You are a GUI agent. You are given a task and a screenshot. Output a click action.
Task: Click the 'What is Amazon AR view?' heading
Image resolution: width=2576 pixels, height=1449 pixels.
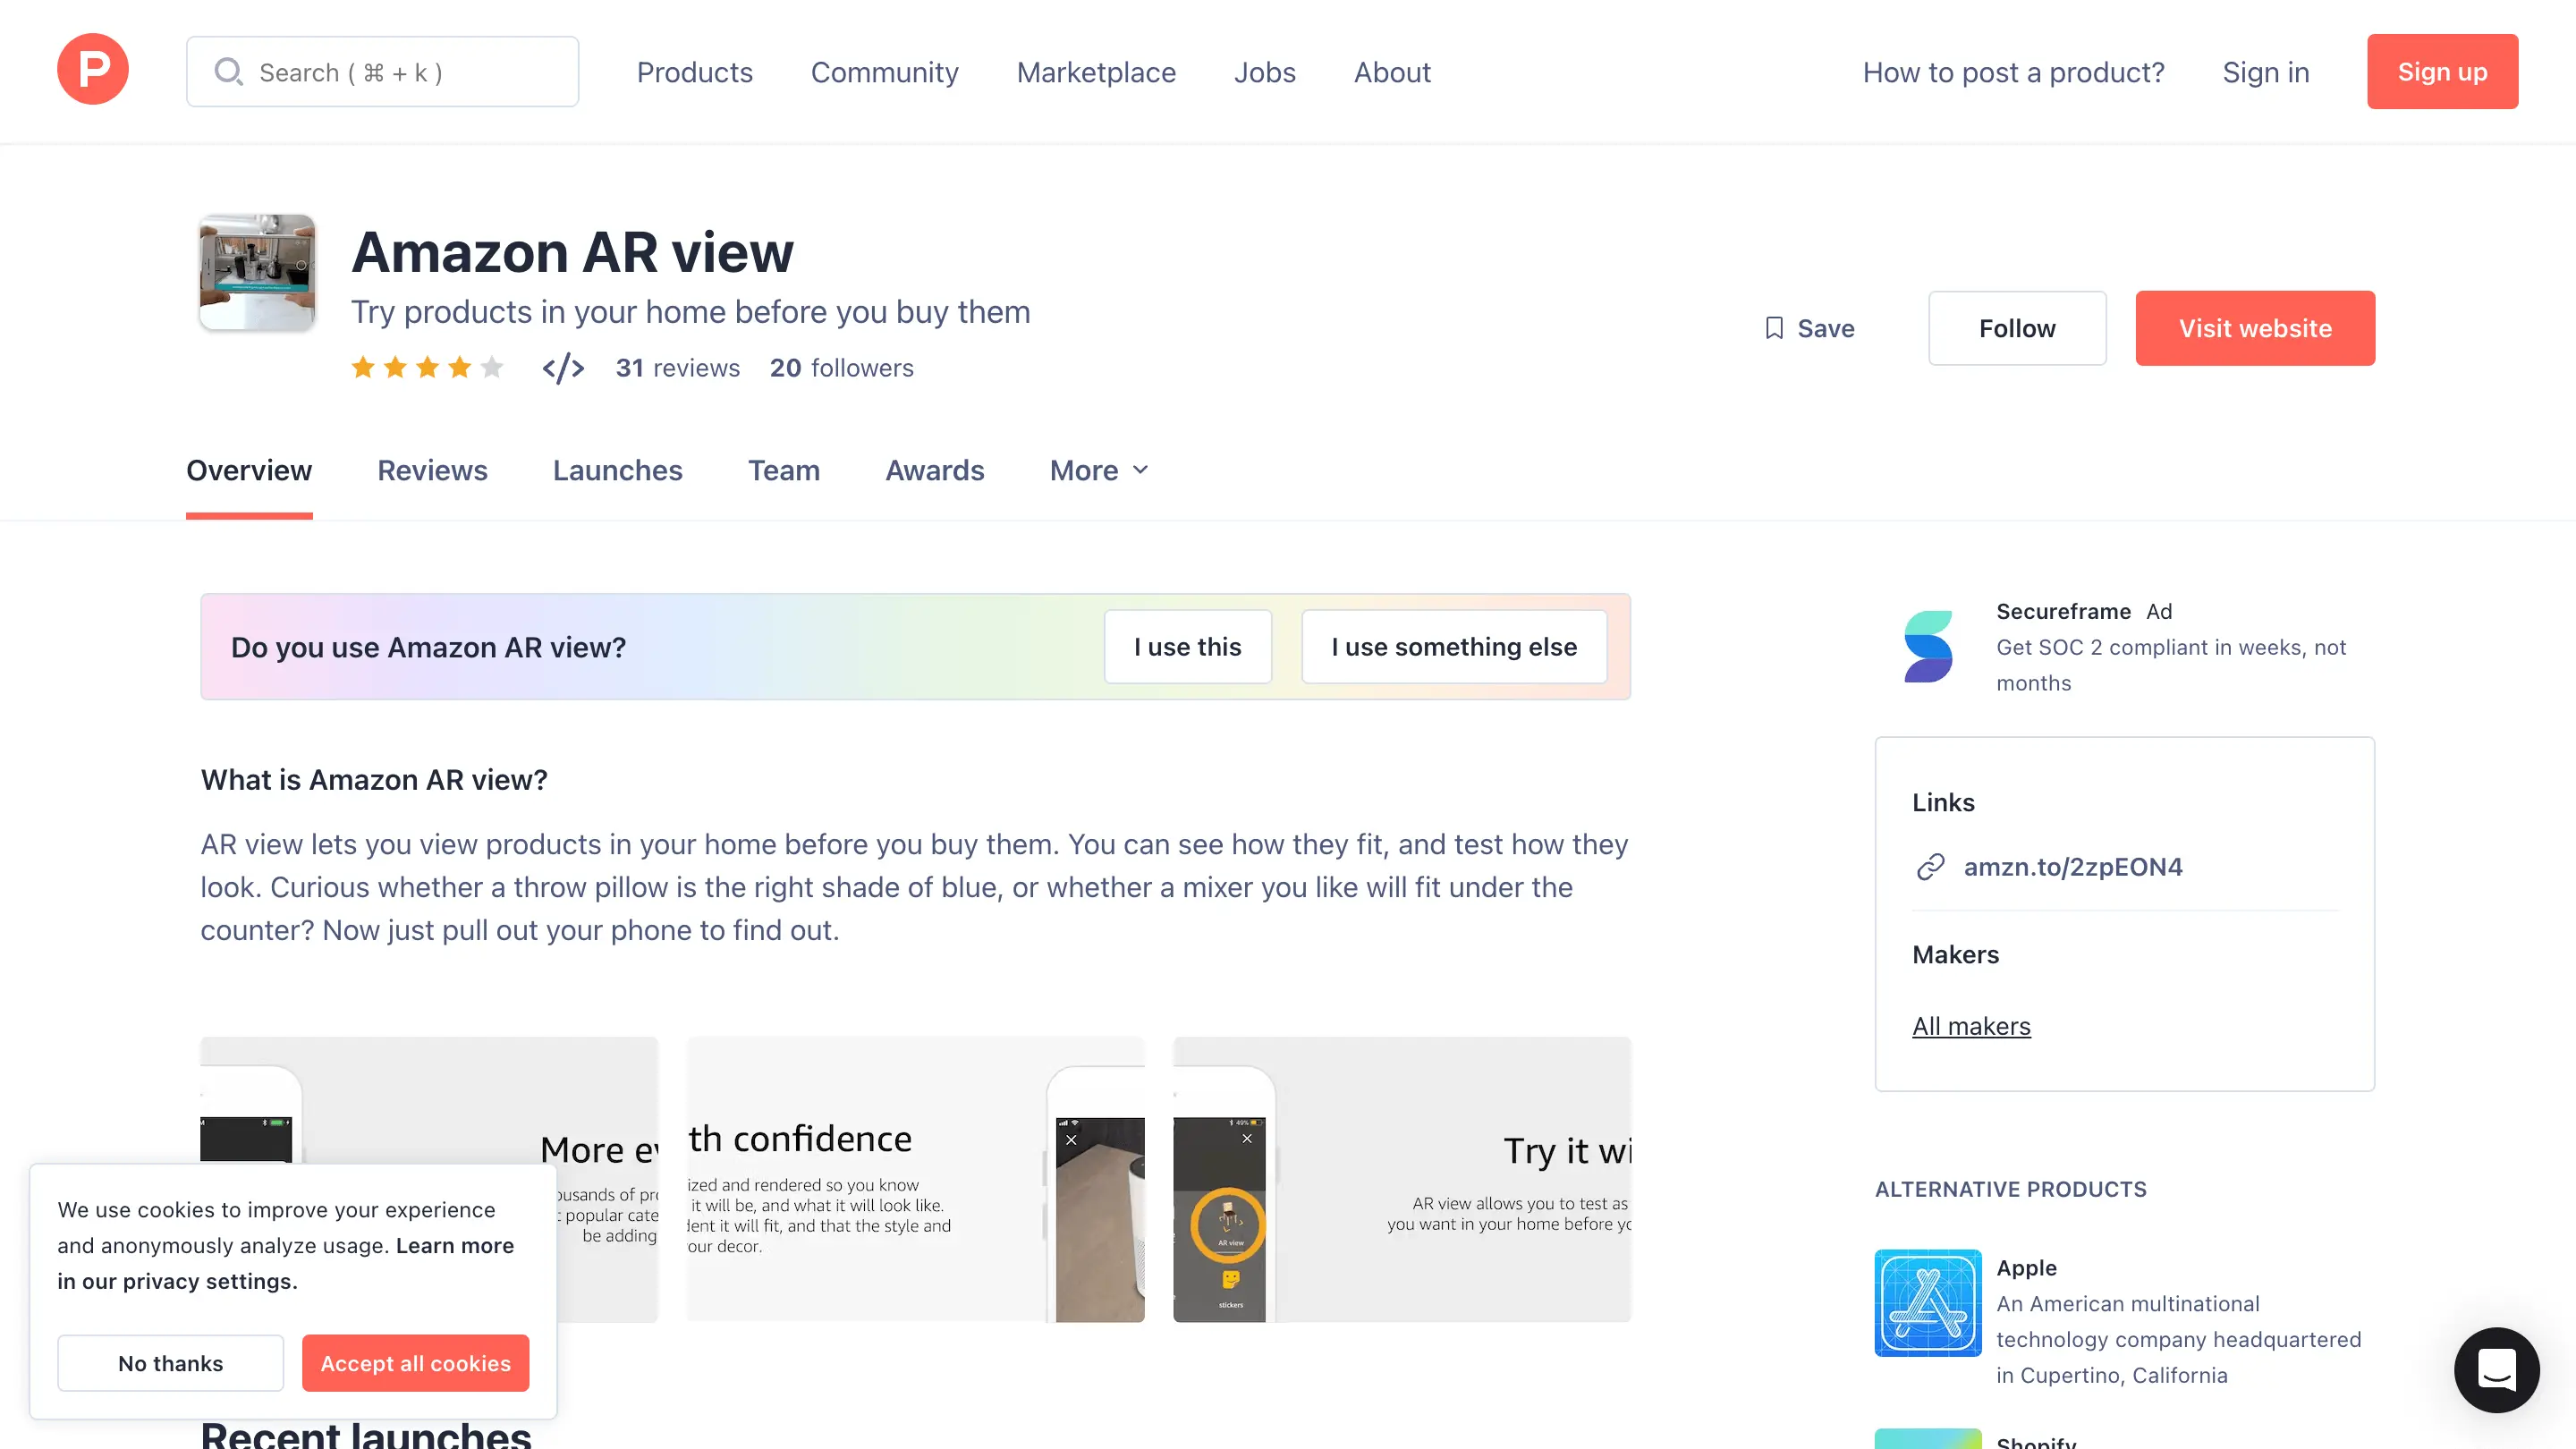tap(374, 780)
